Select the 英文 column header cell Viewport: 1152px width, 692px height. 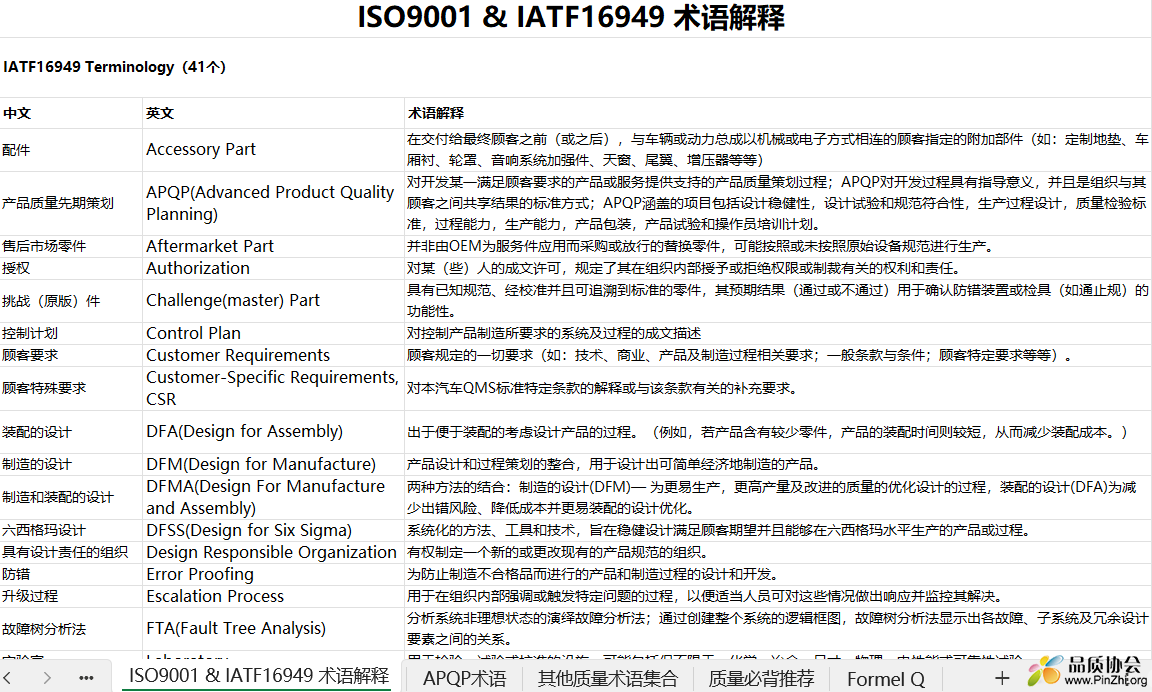tap(273, 113)
